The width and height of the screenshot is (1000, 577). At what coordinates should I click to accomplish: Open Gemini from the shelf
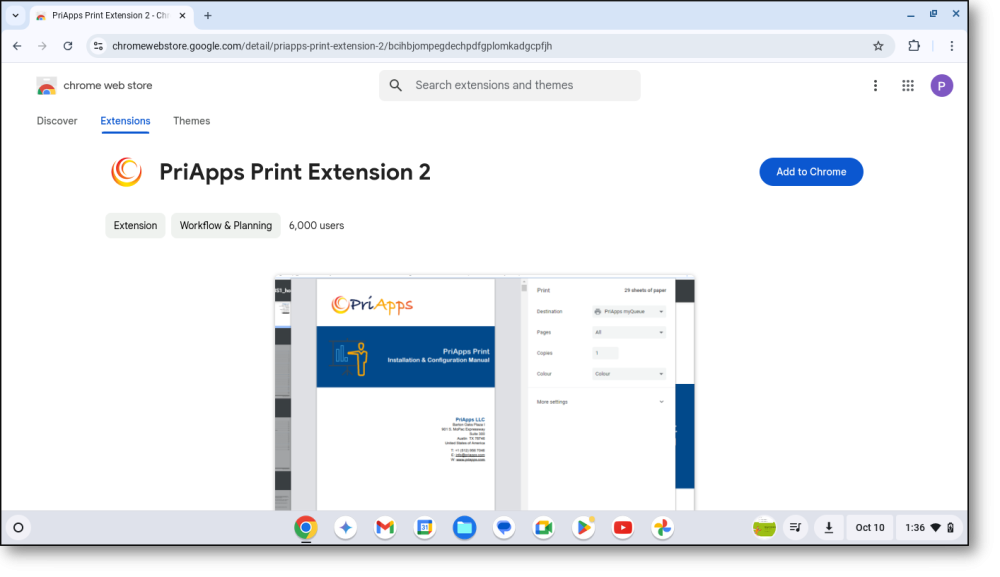[345, 527]
